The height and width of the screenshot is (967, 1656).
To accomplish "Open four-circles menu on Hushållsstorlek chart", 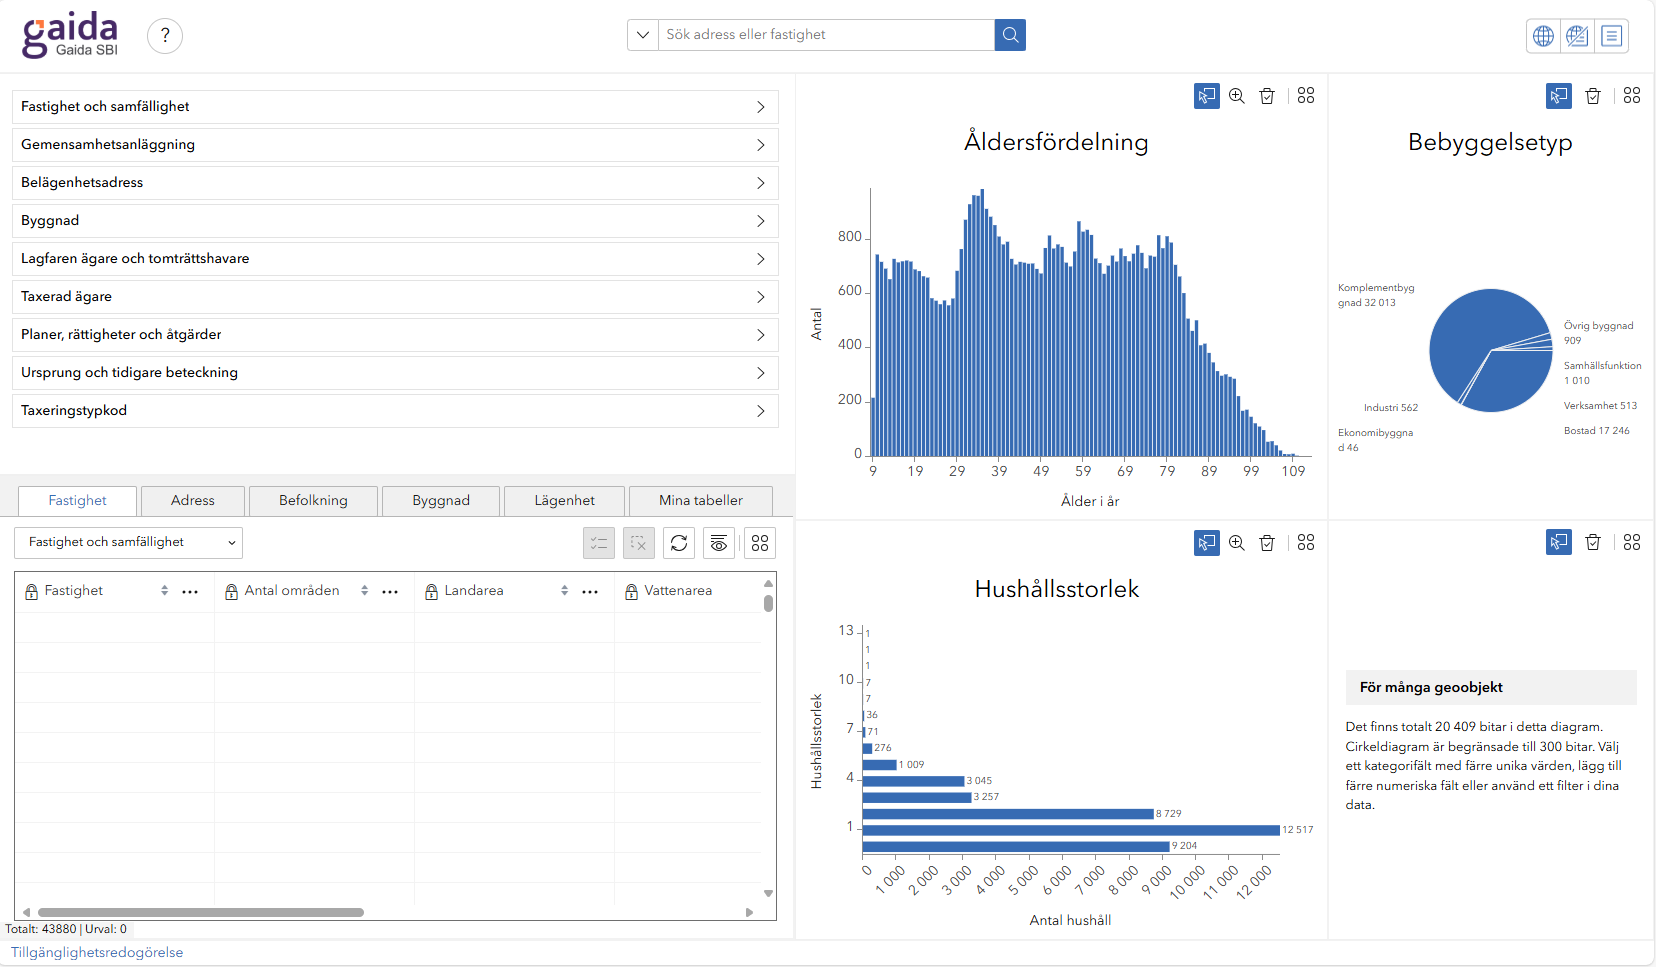I will 1306,543.
